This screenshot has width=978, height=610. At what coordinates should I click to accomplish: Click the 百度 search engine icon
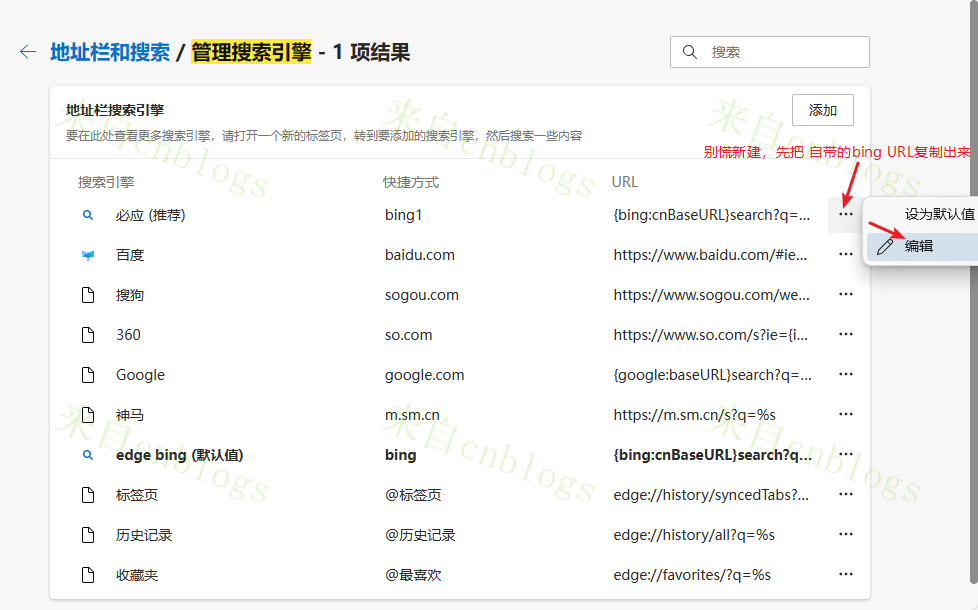[x=87, y=254]
